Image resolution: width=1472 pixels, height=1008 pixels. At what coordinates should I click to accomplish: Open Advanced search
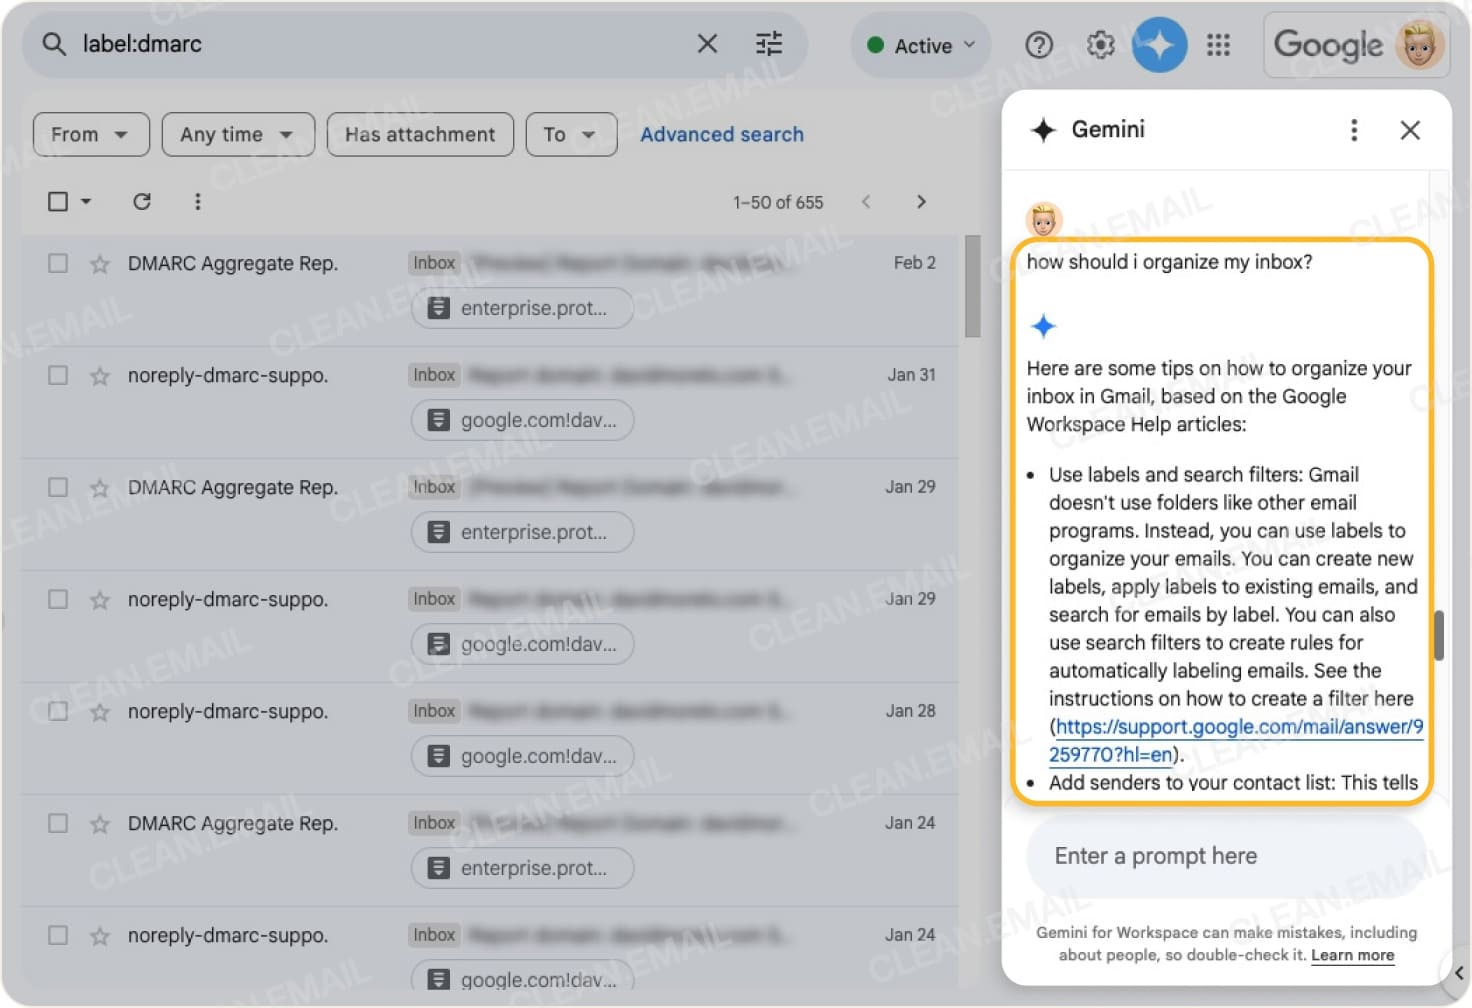tap(722, 134)
